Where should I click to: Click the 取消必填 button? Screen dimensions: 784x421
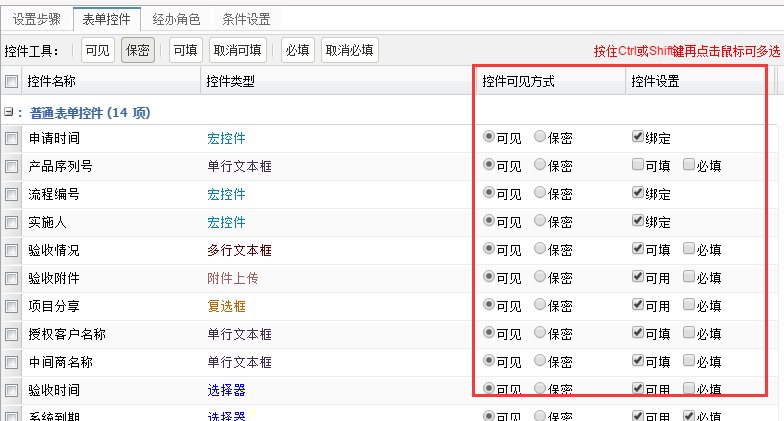pyautogui.click(x=349, y=50)
